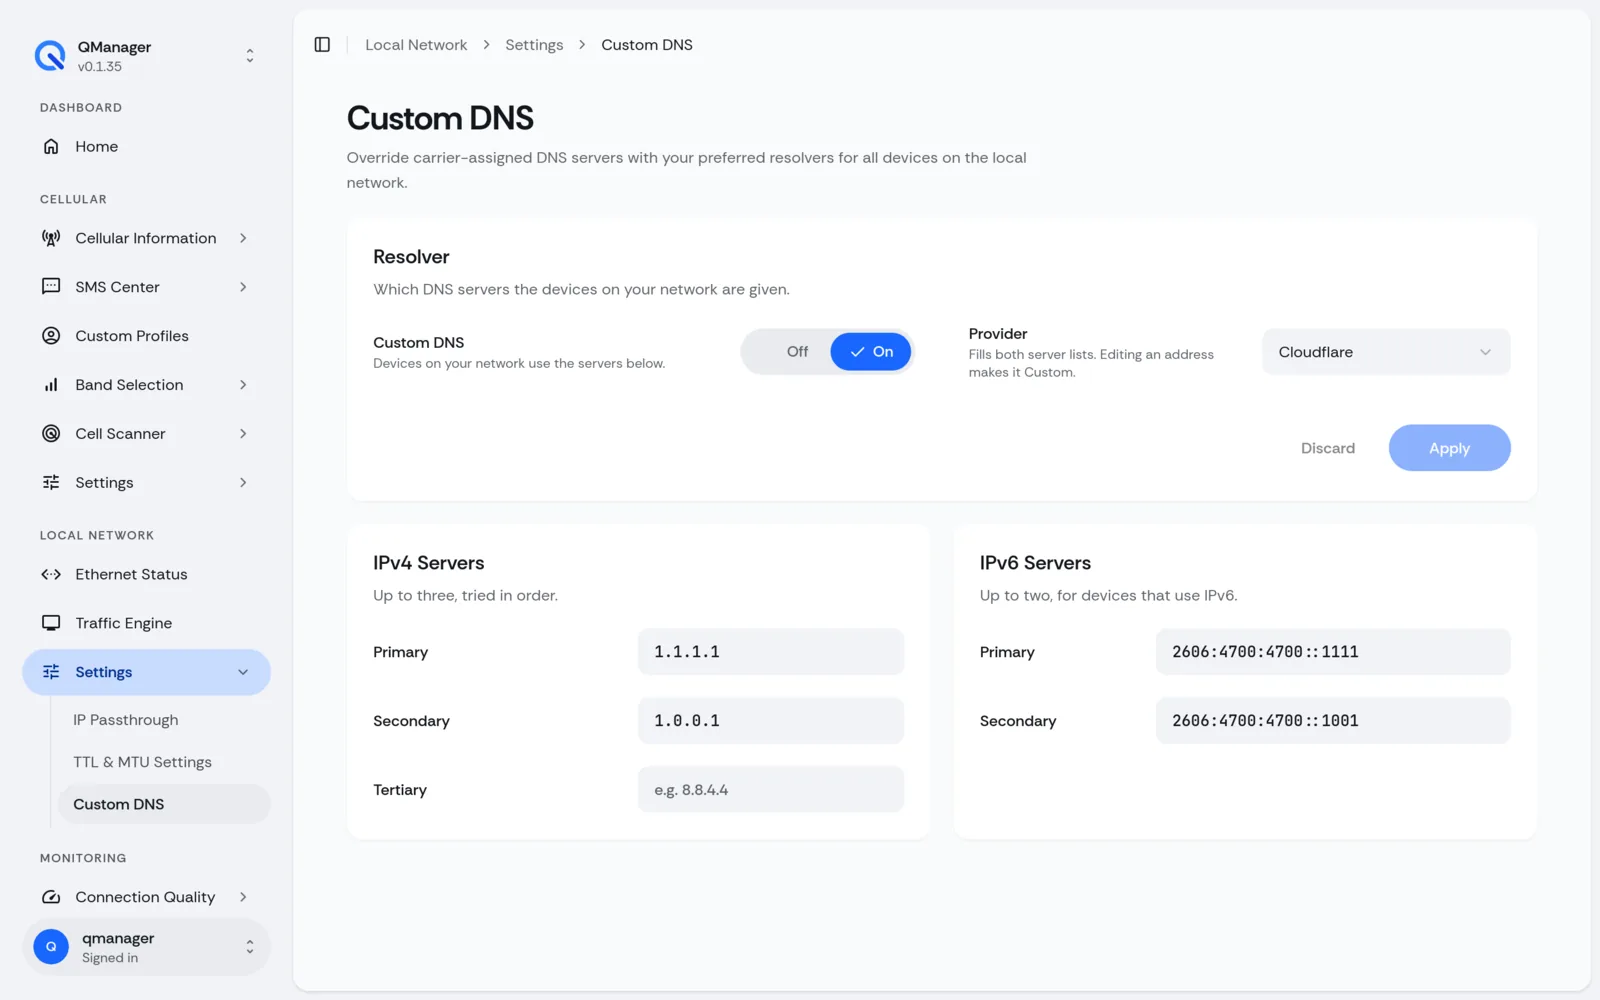Expand the Band Selection submenu chevron
The width and height of the screenshot is (1600, 1000).
point(243,385)
